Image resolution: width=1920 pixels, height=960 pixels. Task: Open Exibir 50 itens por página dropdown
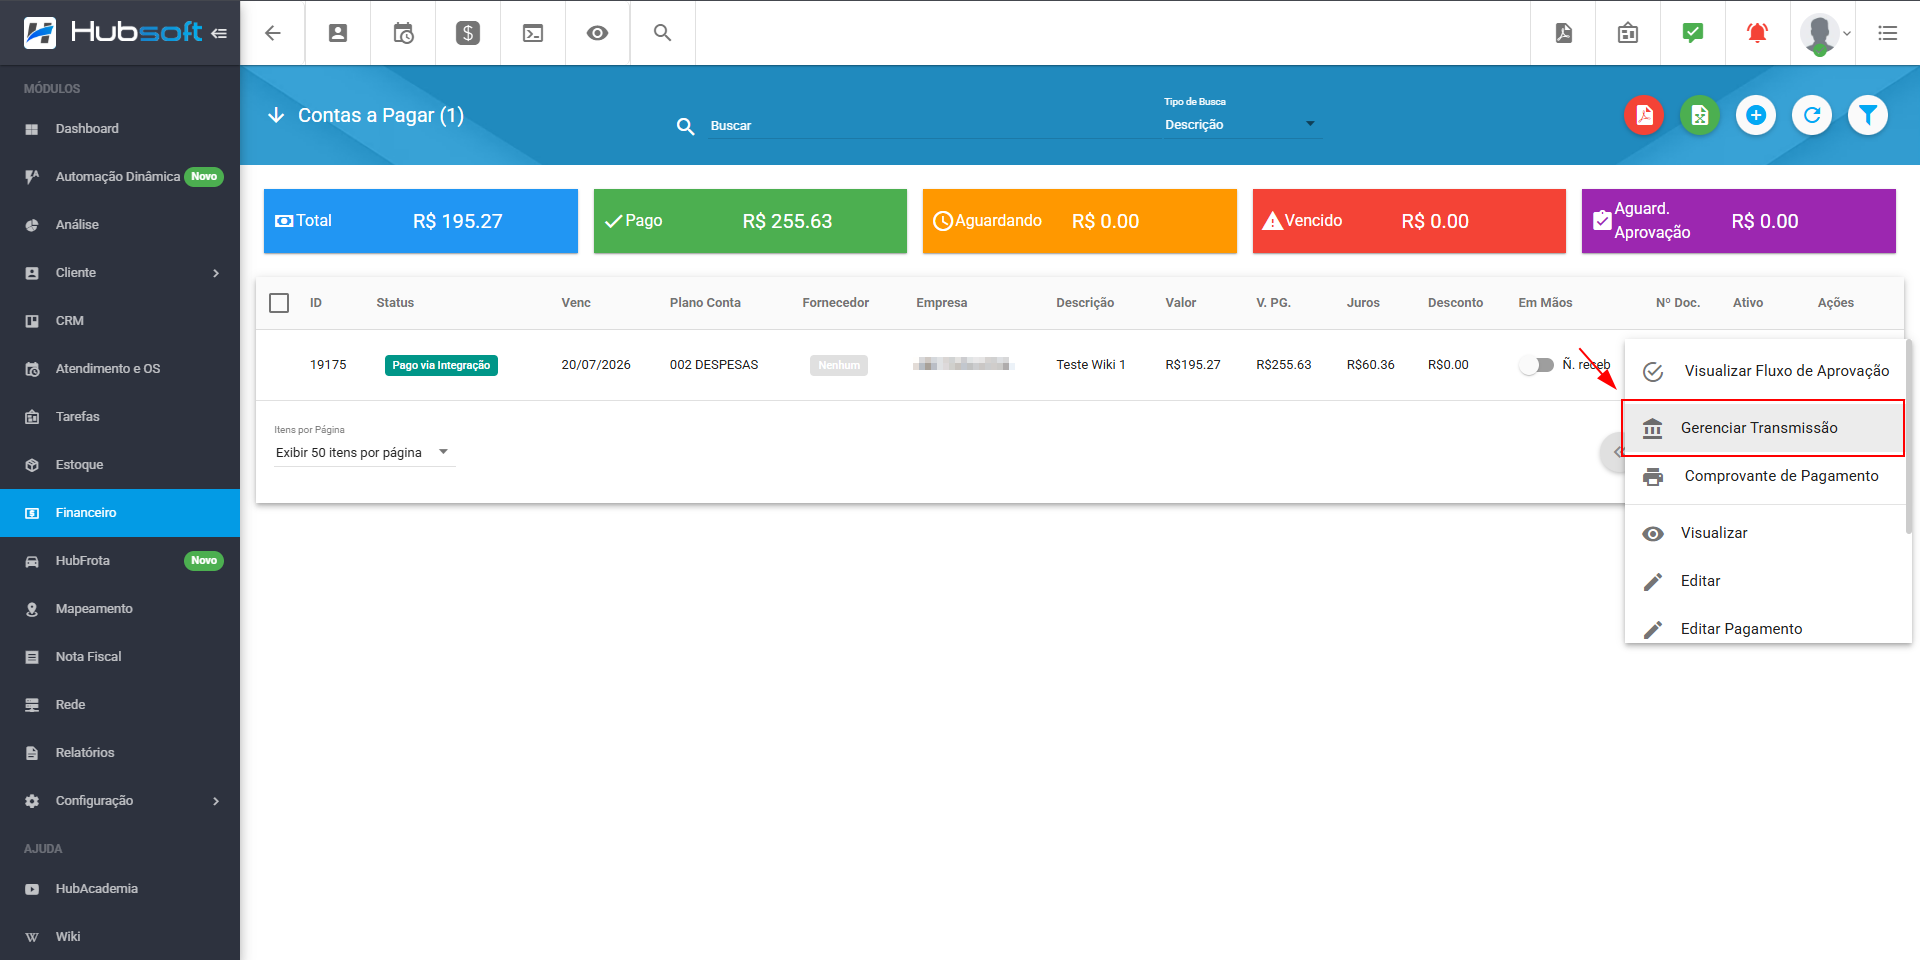point(364,453)
